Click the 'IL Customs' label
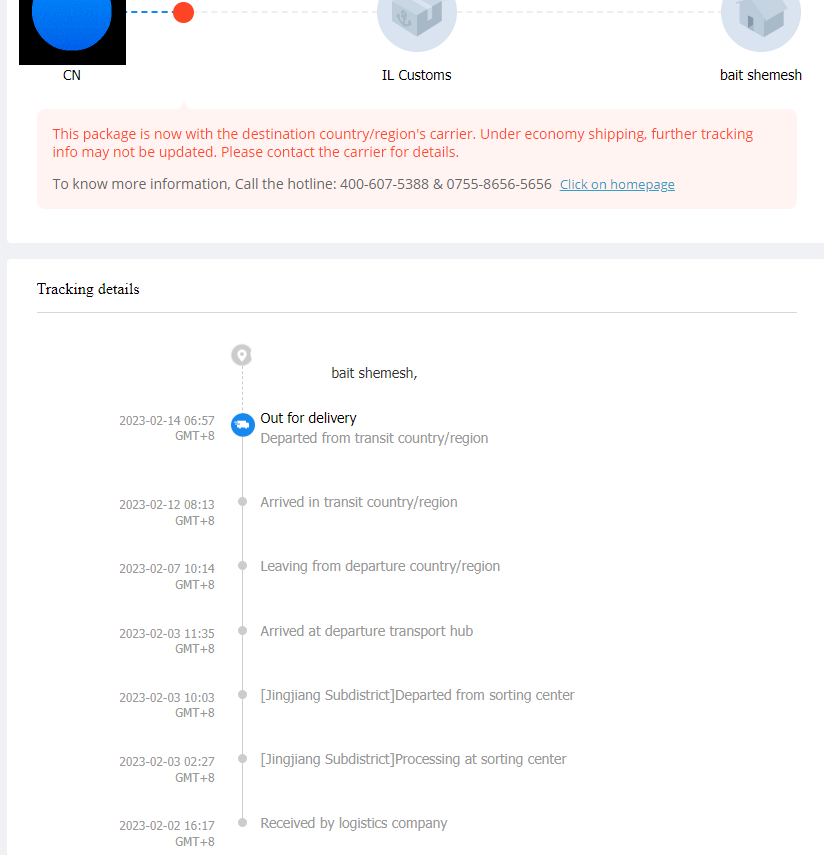The height and width of the screenshot is (855, 824). coord(417,75)
